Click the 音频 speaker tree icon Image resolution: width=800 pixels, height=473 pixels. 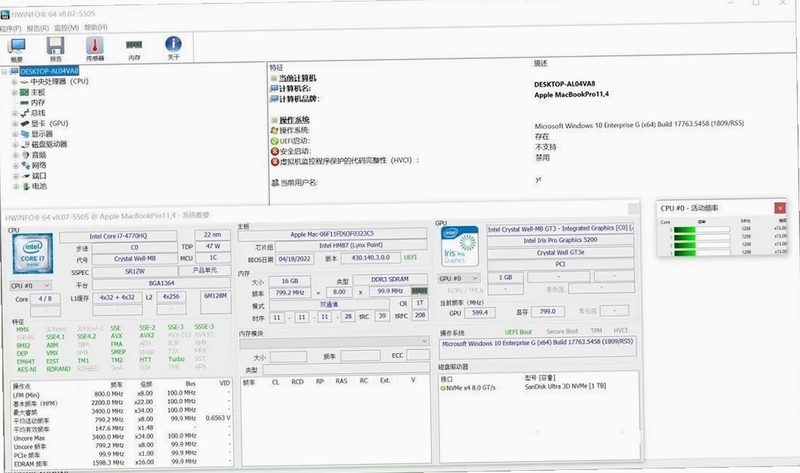(25, 155)
